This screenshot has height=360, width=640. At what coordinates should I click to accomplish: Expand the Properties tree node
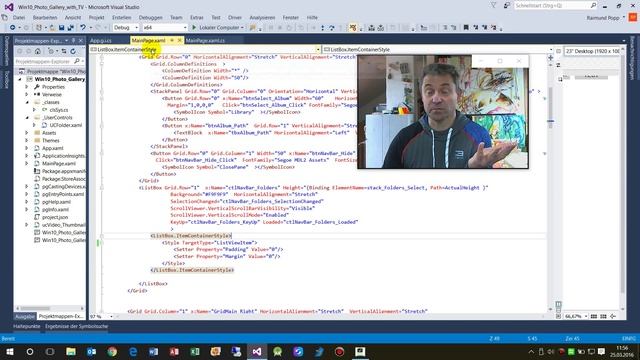point(27,87)
